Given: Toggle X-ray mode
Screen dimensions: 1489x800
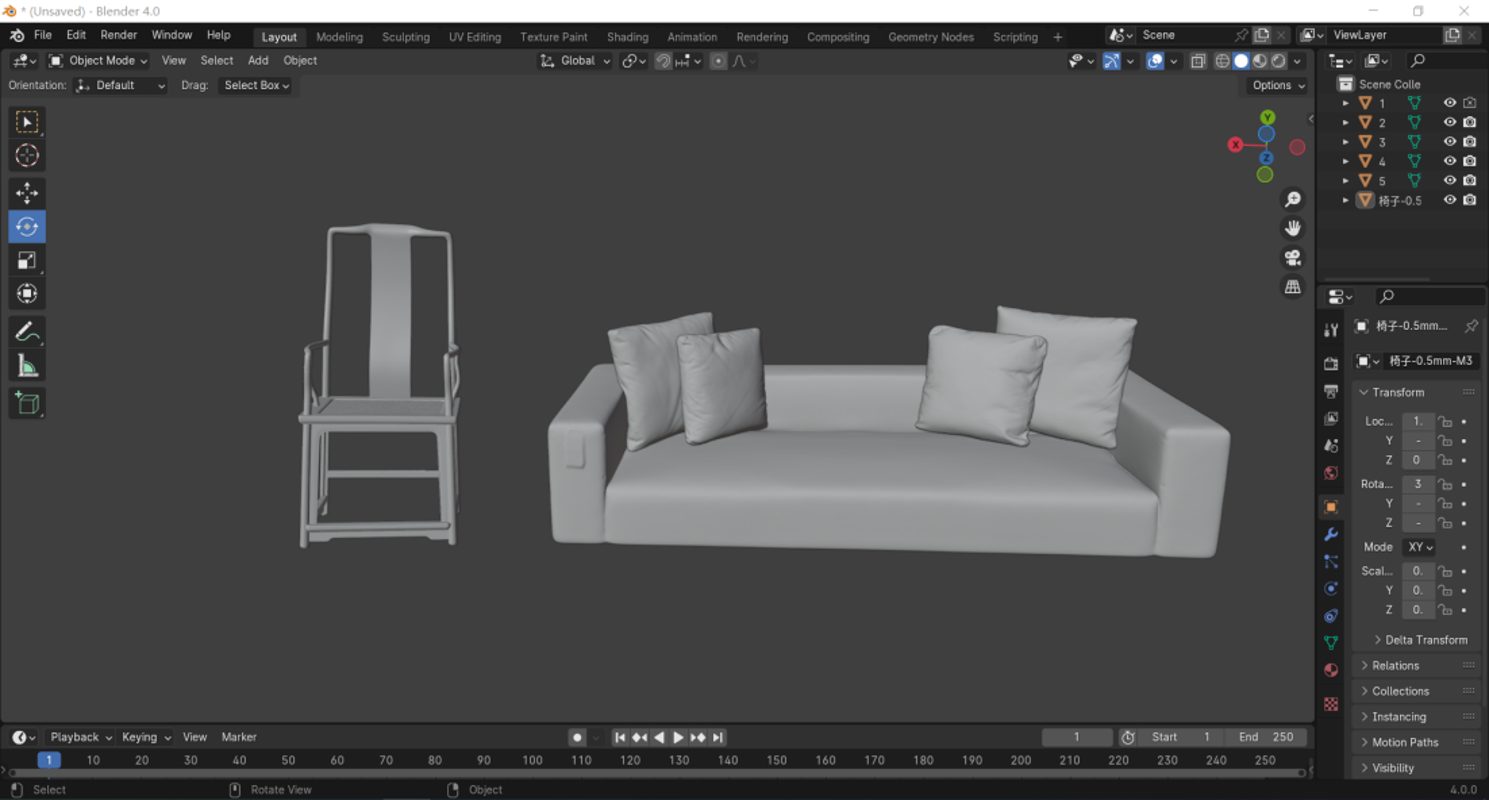Looking at the screenshot, I should click(x=1198, y=61).
